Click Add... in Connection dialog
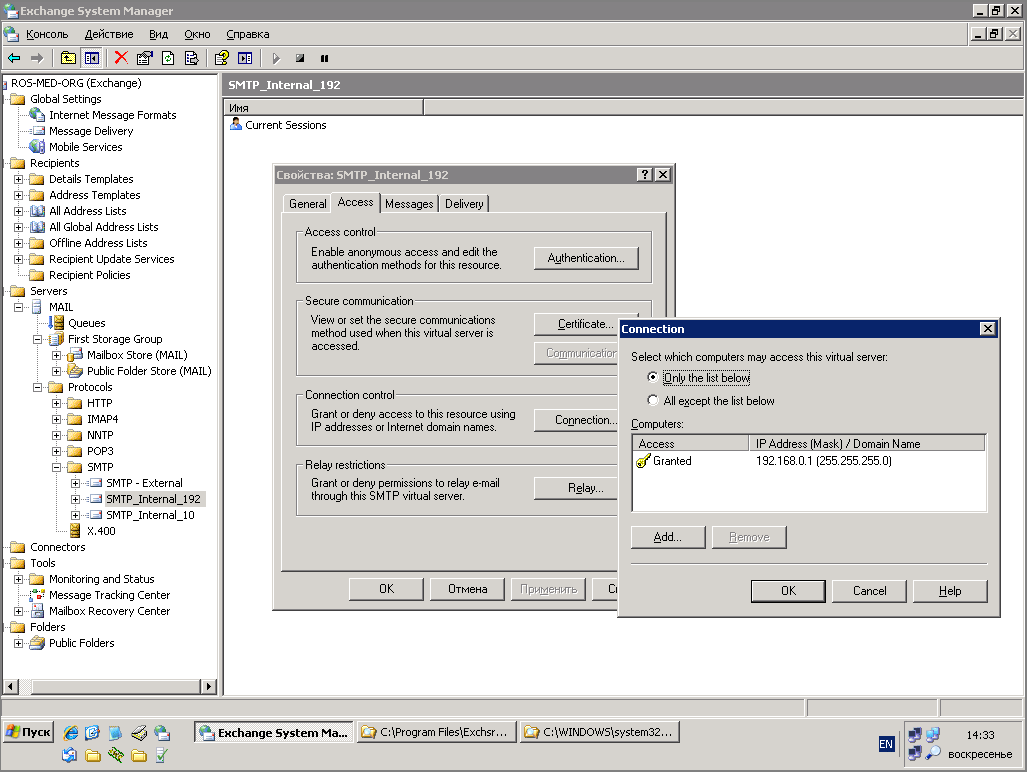The height and width of the screenshot is (772, 1027). (668, 537)
